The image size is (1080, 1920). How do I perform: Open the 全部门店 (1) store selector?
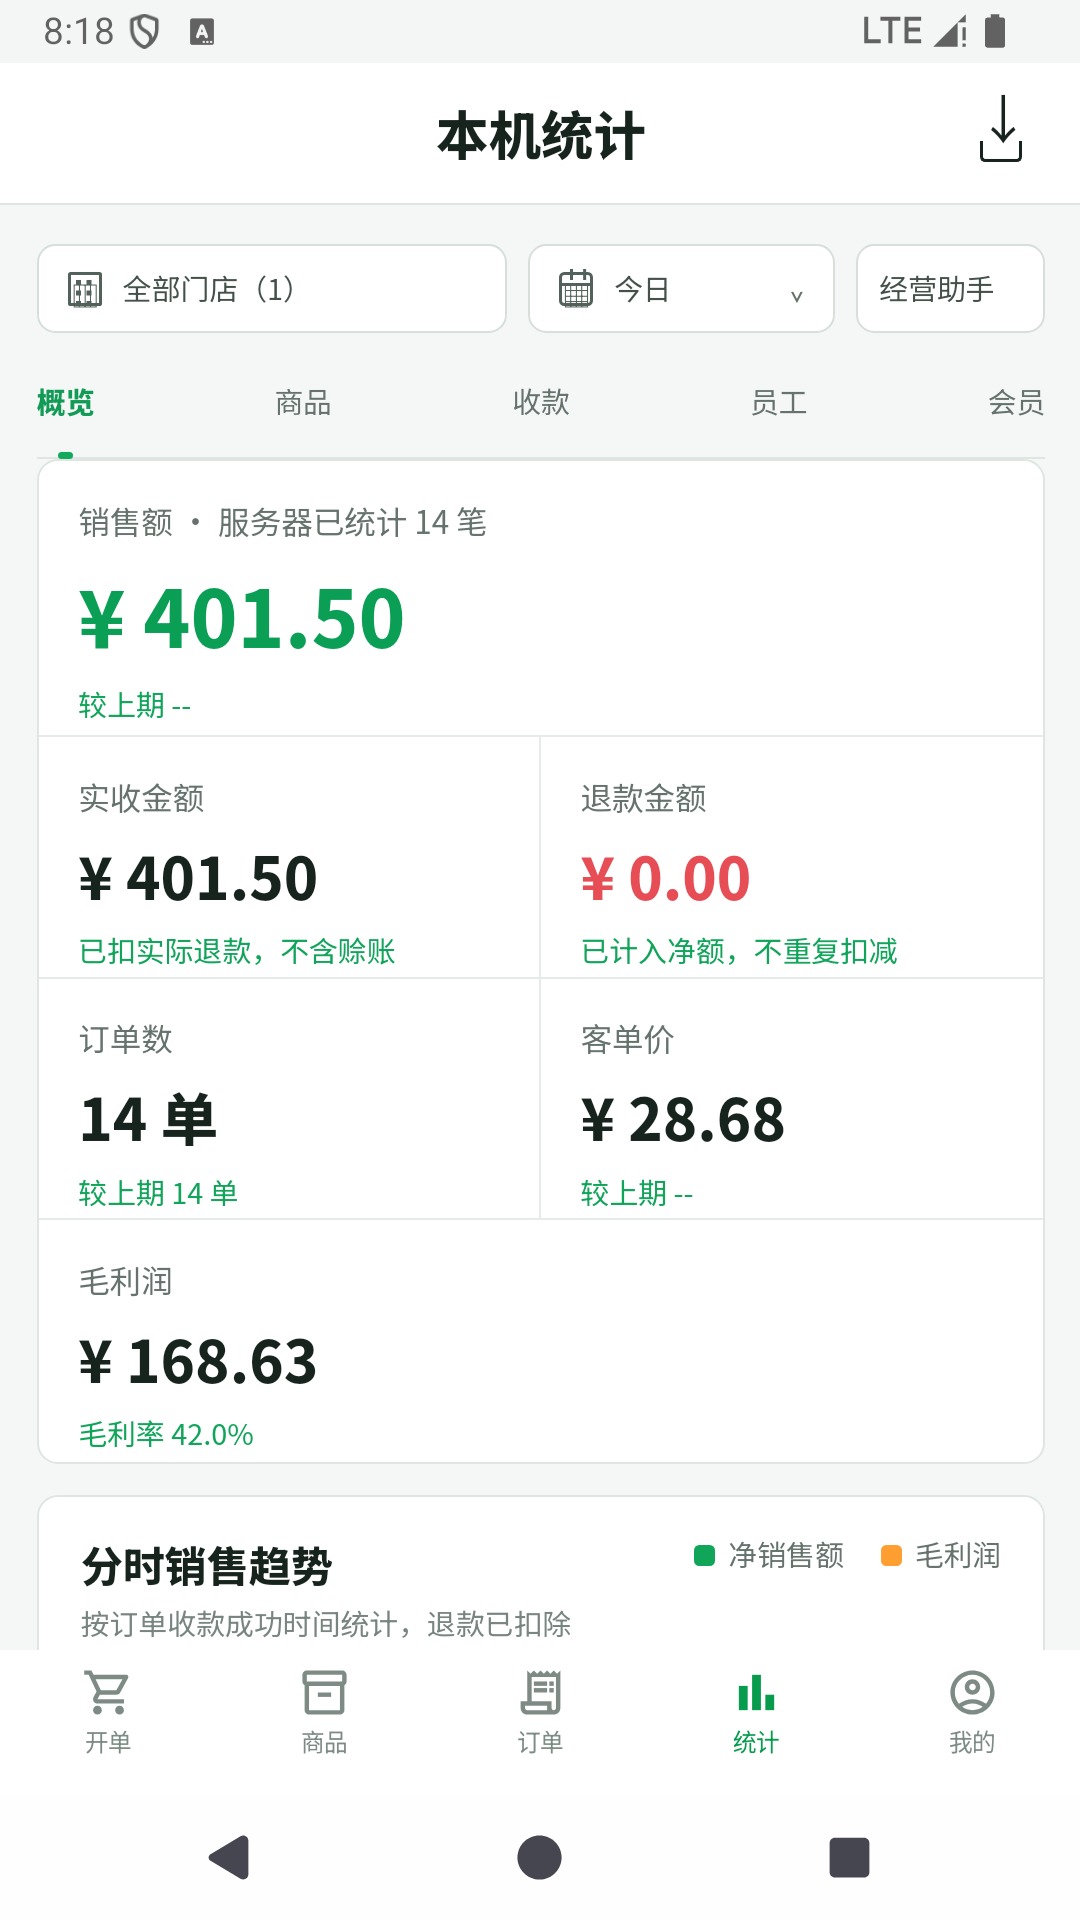[272, 288]
